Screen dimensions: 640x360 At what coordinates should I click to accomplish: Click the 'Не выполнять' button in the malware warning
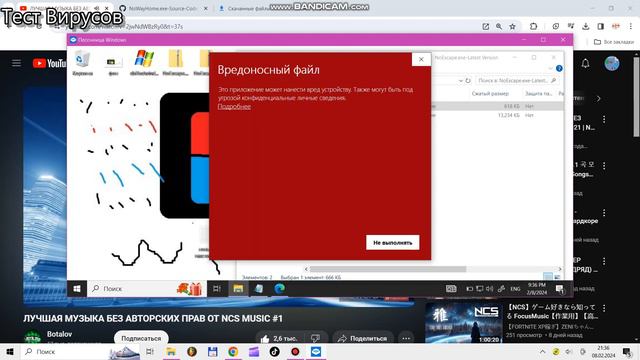(x=392, y=242)
